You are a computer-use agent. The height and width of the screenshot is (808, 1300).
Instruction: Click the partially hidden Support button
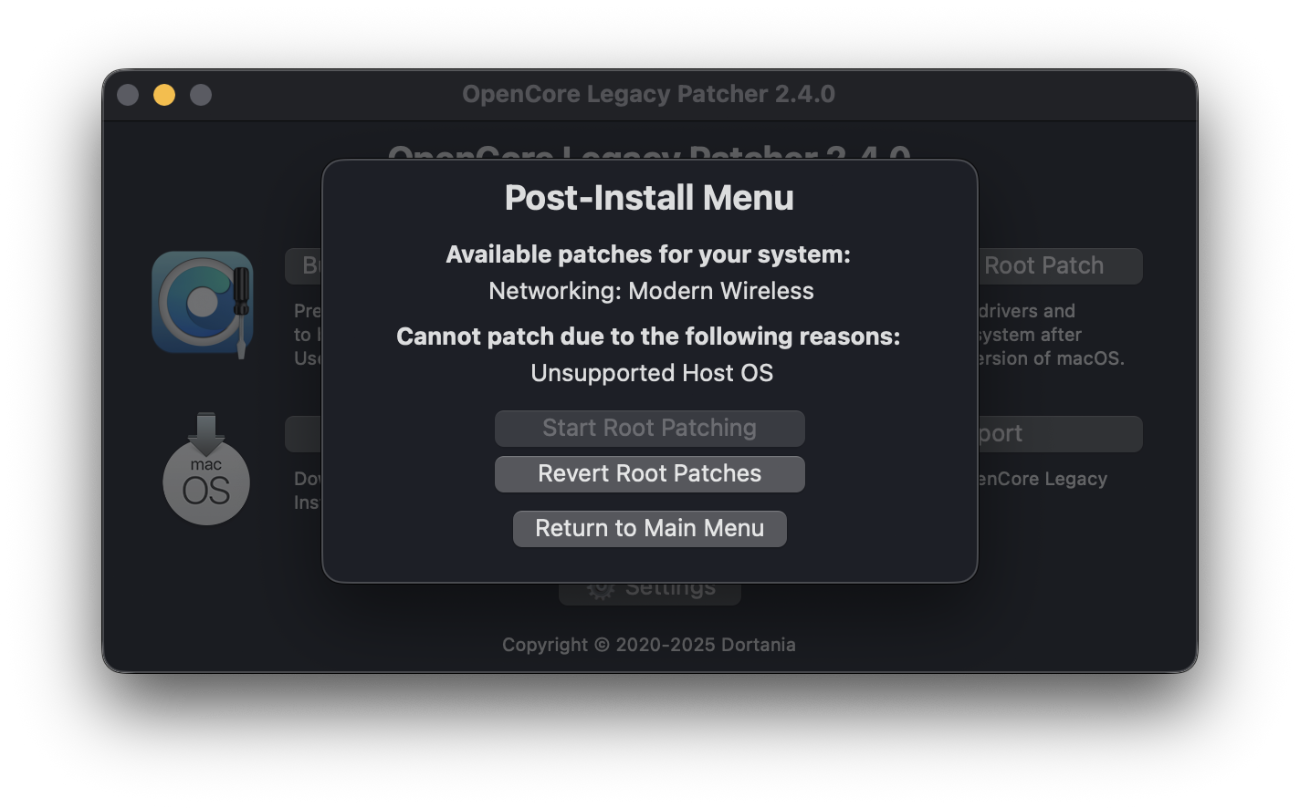coord(1058,434)
